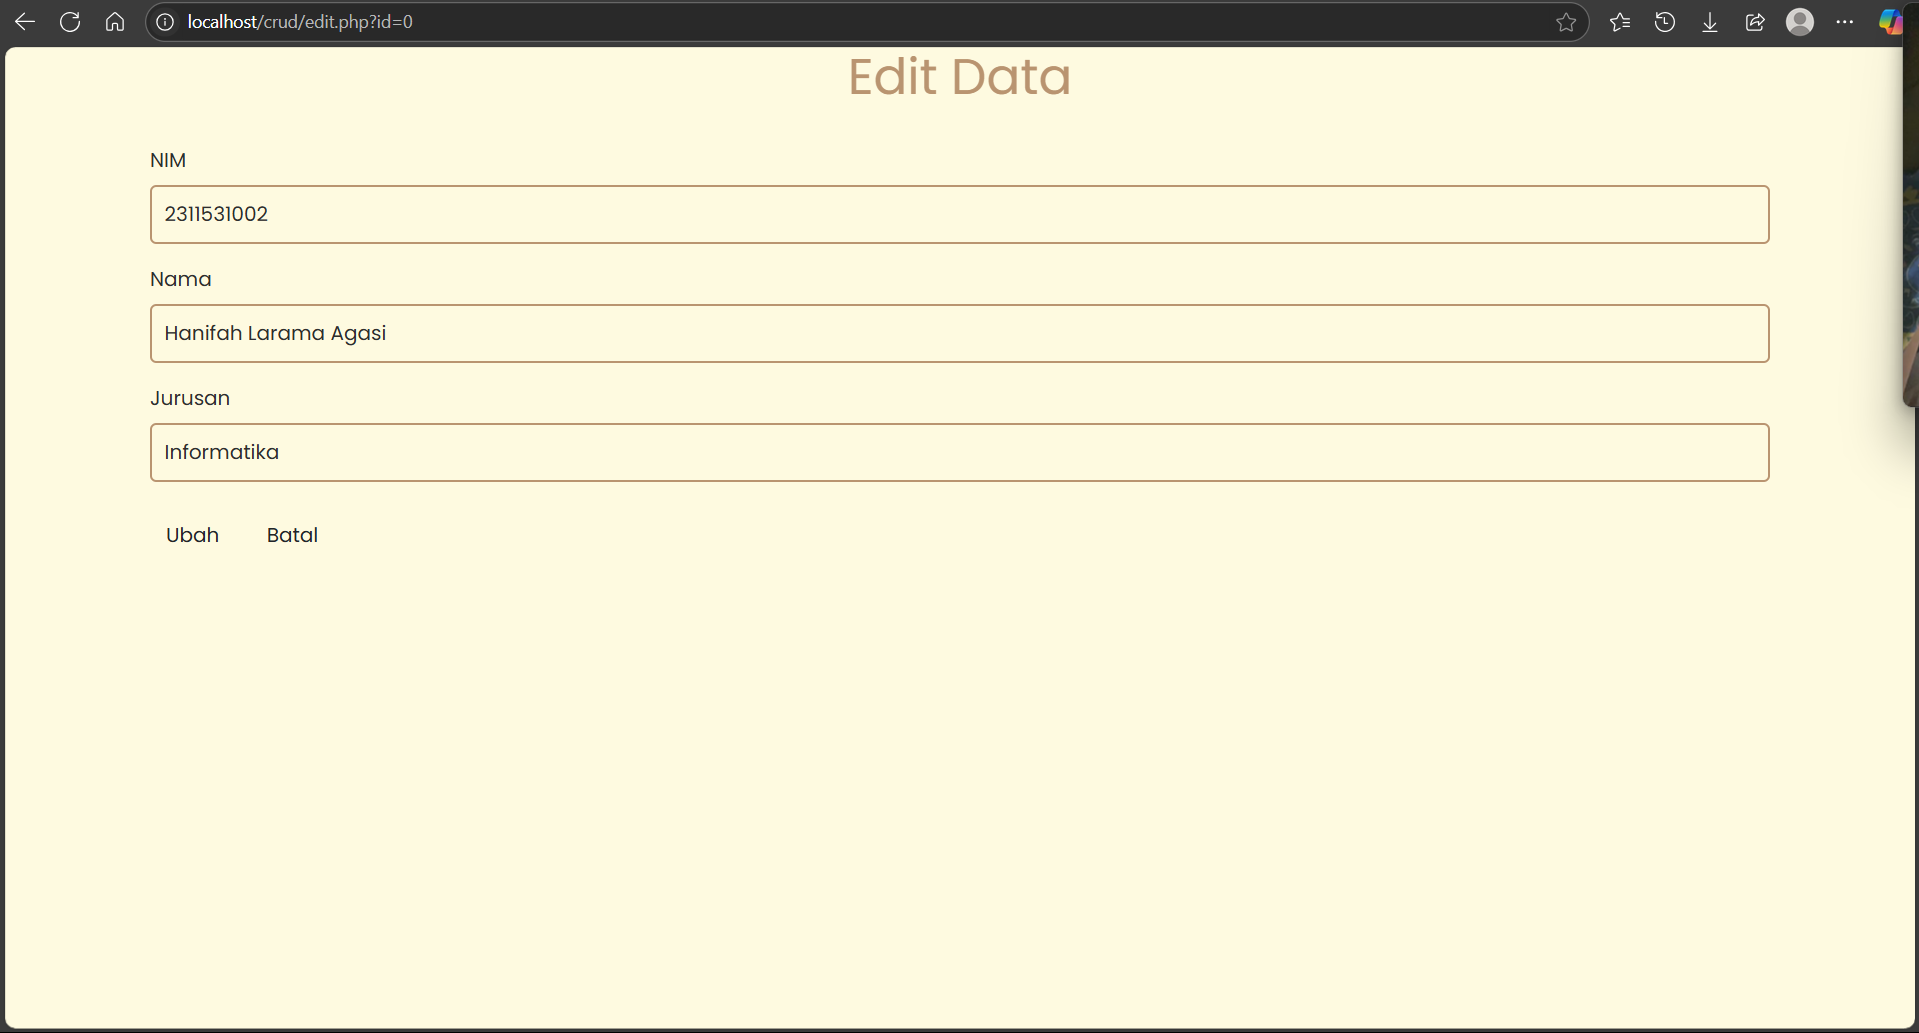1919x1033 pixels.
Task: Open the Copilot sidebar
Action: pyautogui.click(x=1889, y=22)
